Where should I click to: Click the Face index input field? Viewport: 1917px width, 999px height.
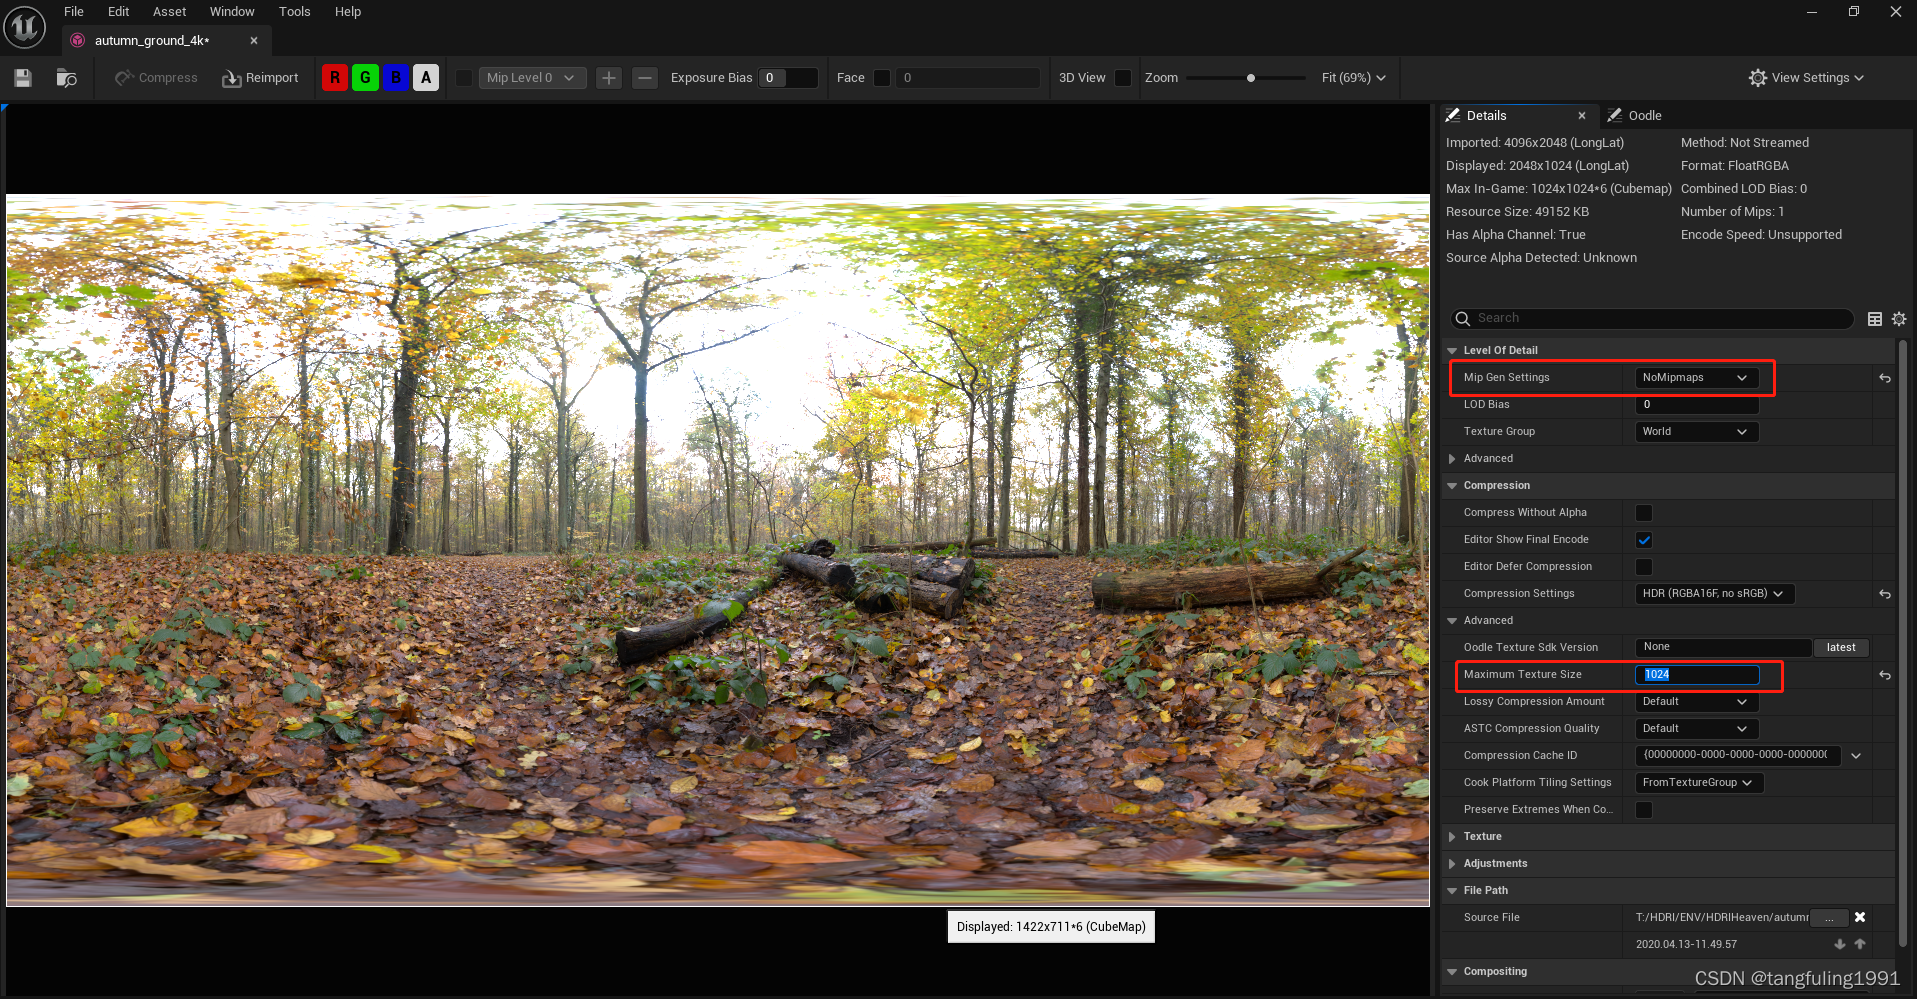[x=968, y=78]
